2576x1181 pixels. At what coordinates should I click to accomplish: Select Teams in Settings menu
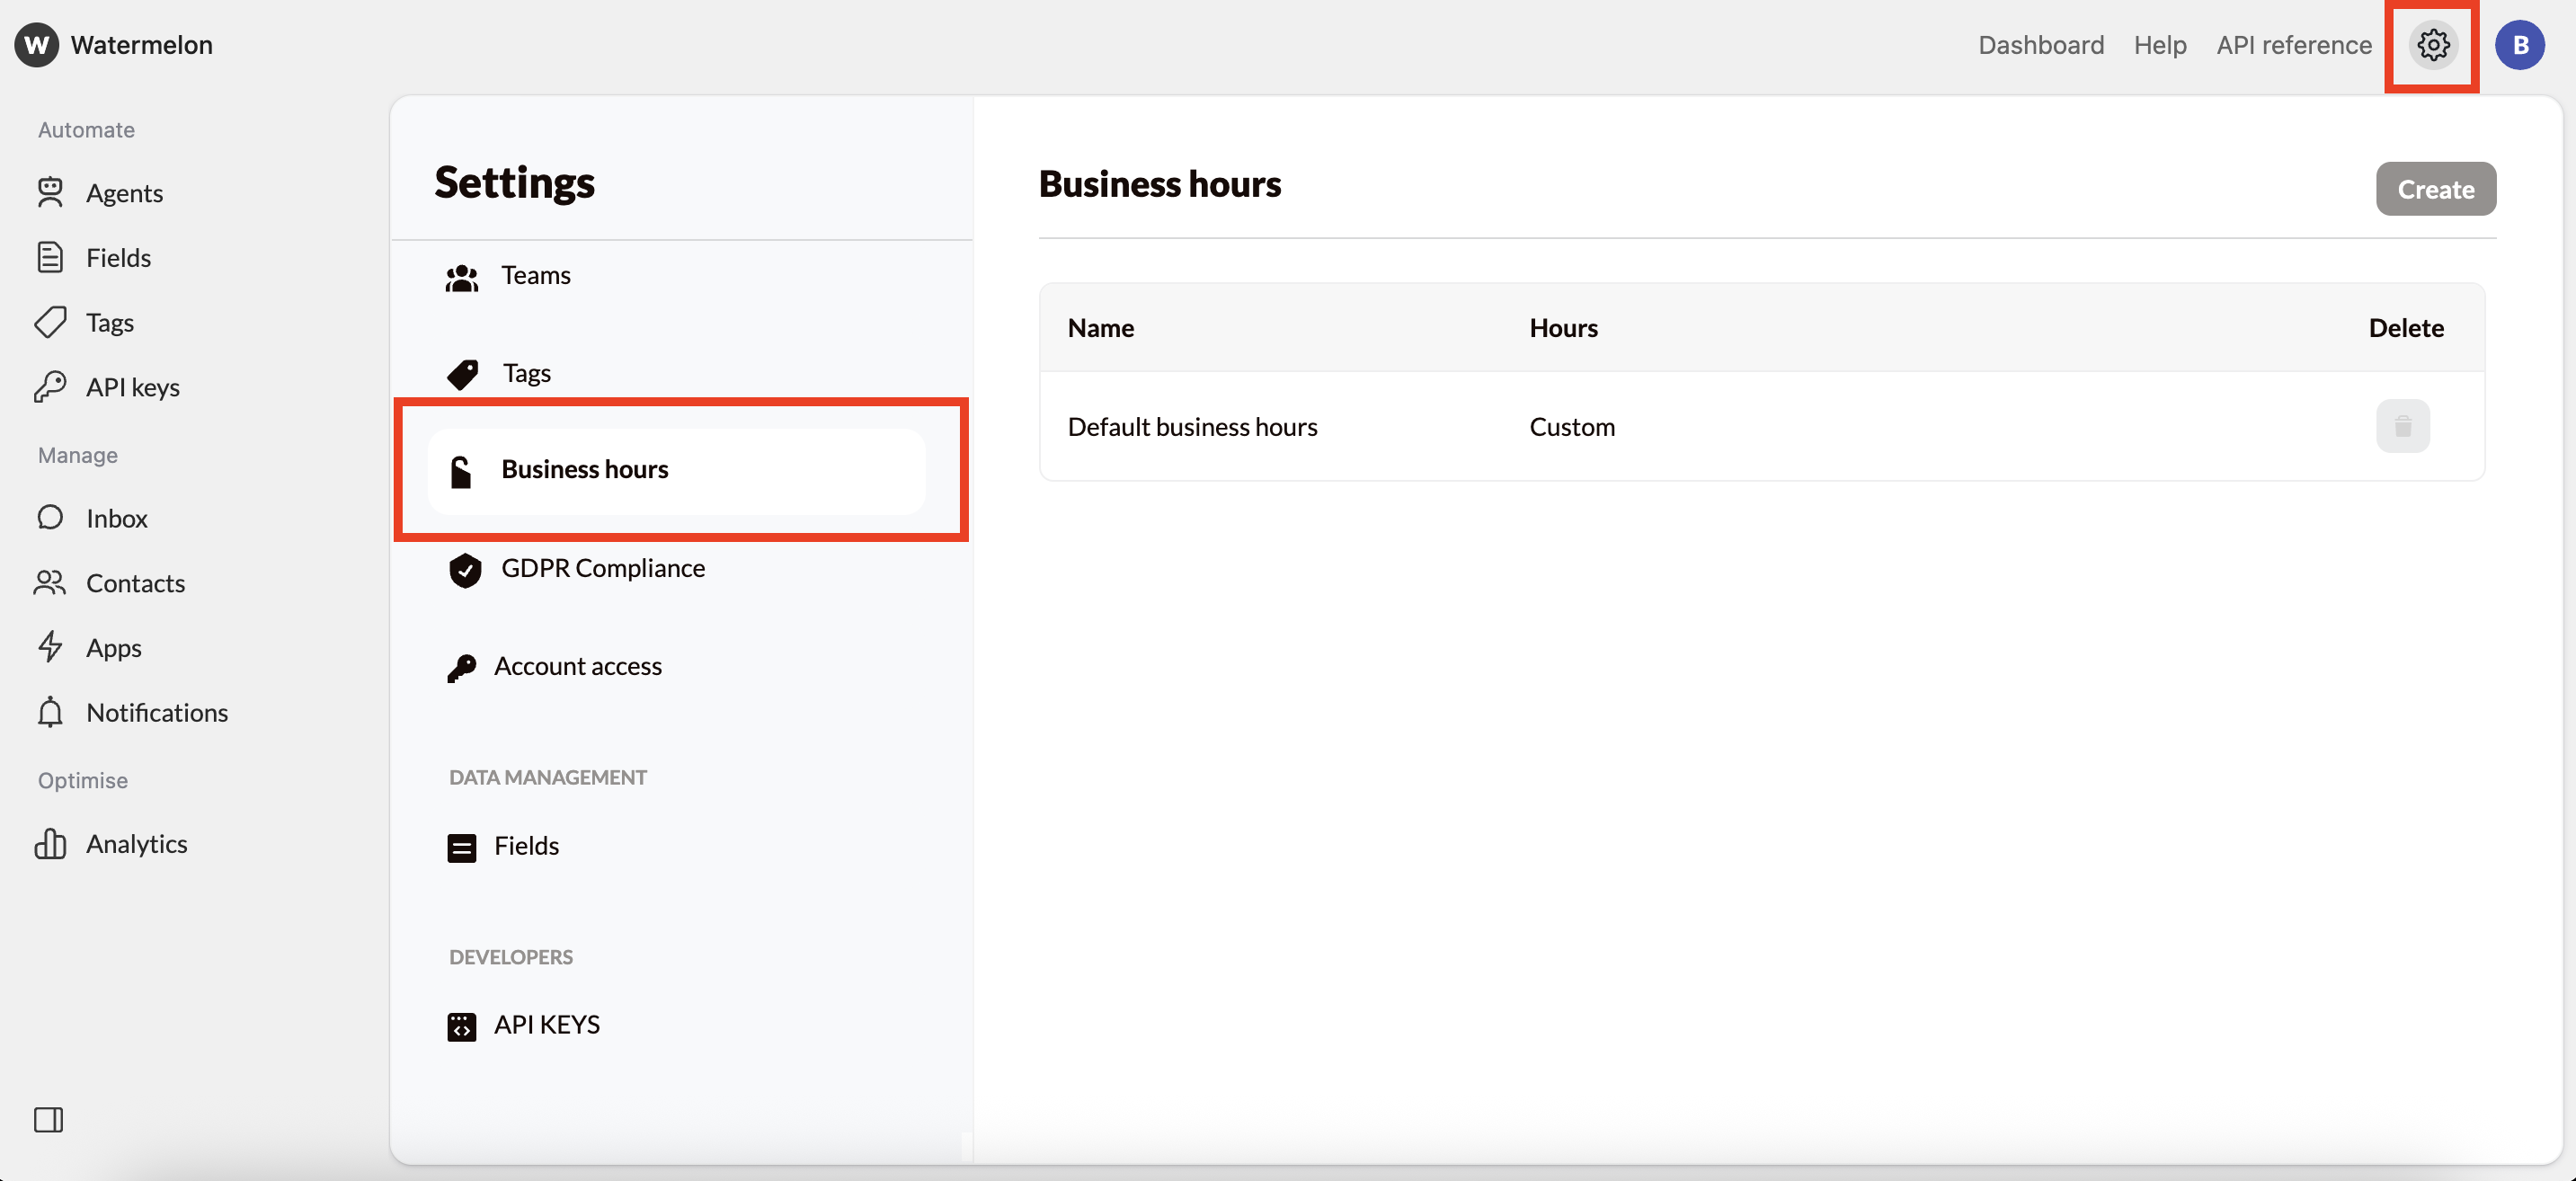tap(535, 276)
